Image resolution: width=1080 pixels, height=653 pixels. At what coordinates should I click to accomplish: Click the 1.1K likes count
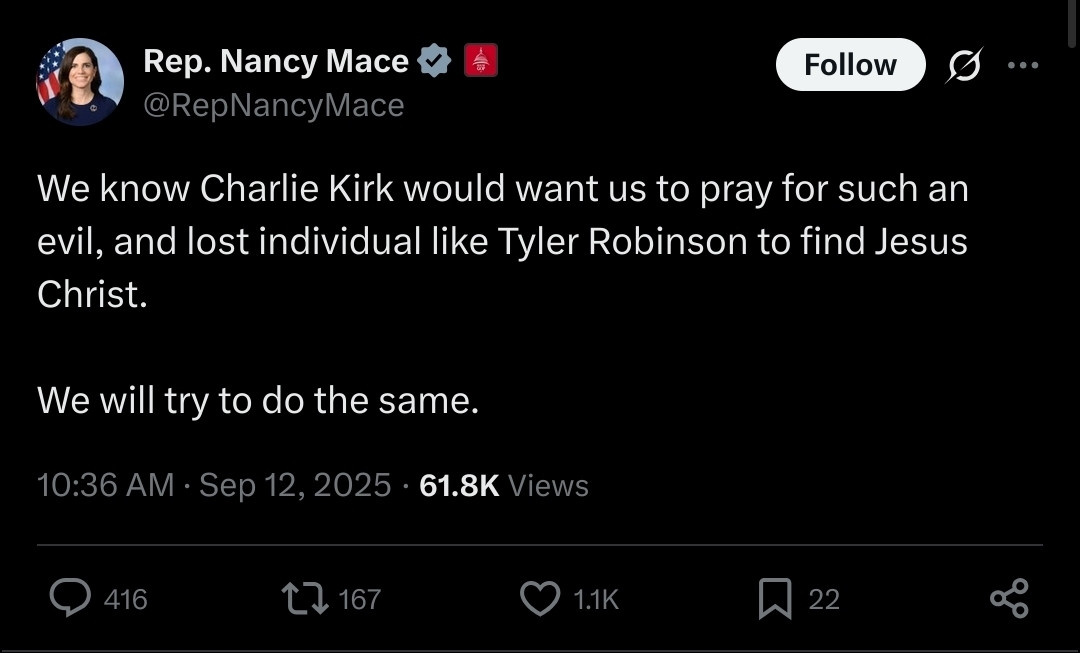point(596,599)
